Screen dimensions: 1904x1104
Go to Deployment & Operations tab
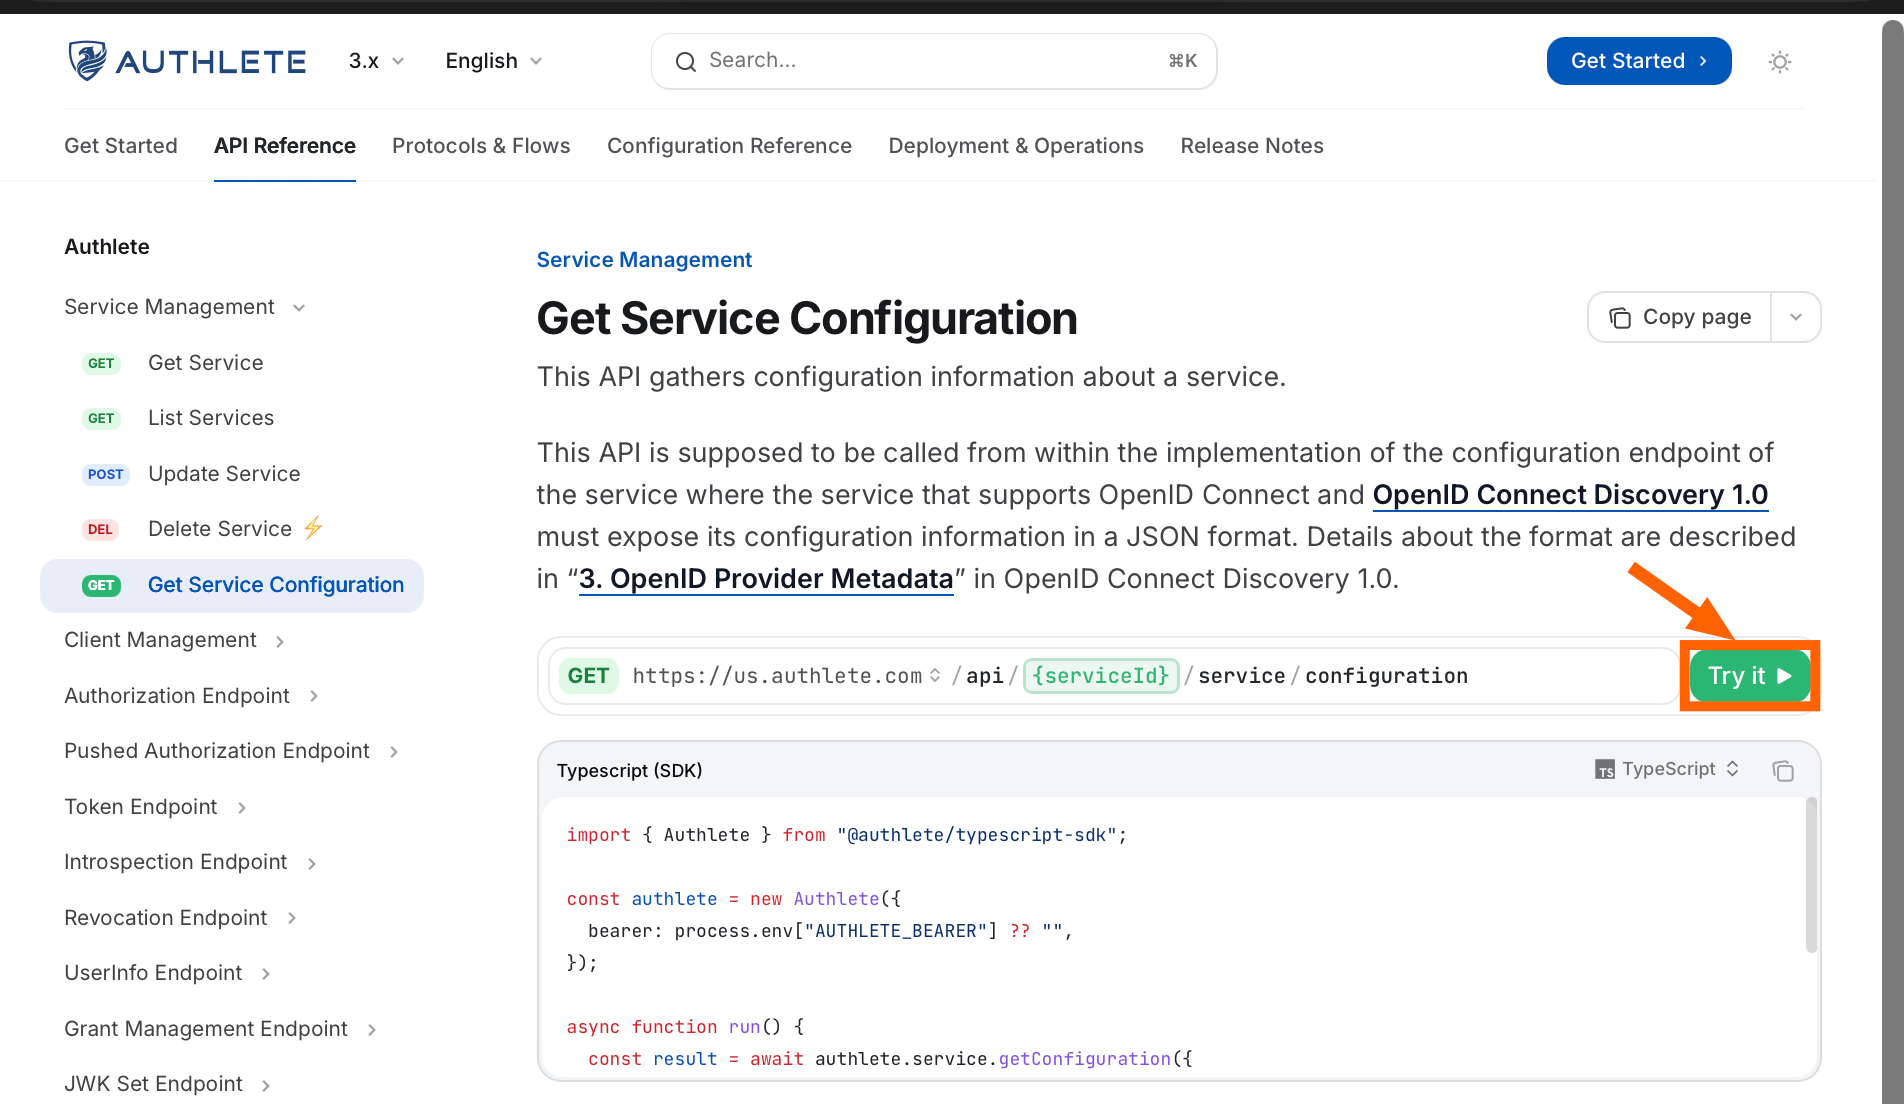click(1016, 146)
